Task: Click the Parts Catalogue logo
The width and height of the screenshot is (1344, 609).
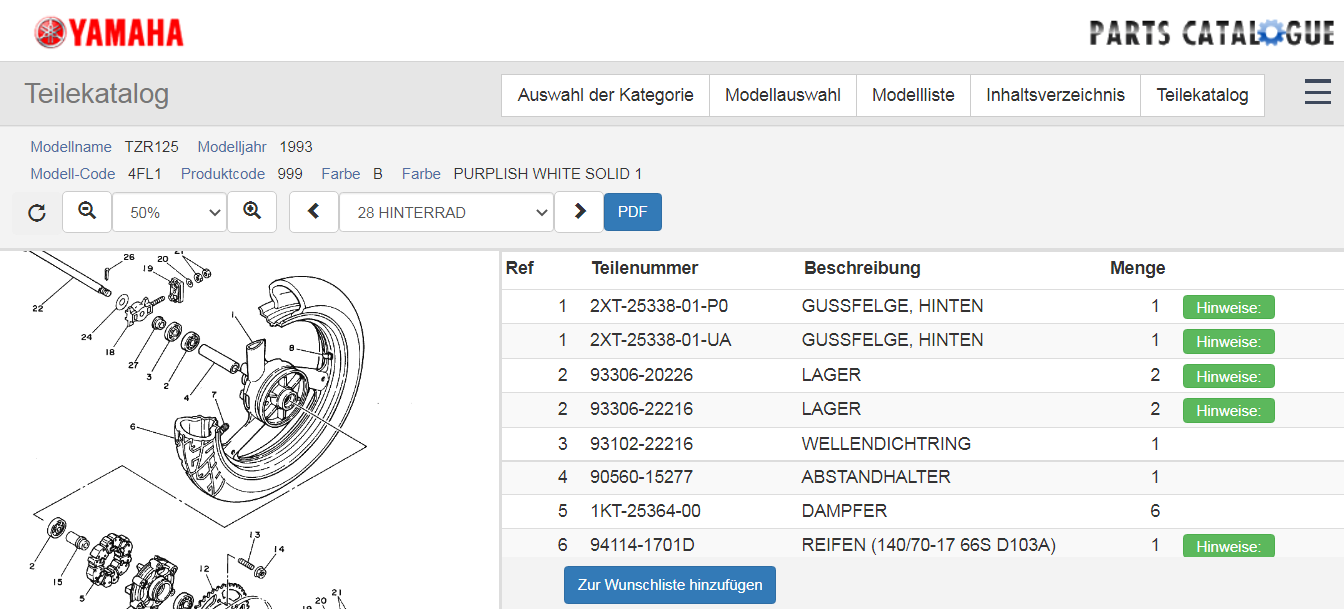Action: pos(1211,33)
